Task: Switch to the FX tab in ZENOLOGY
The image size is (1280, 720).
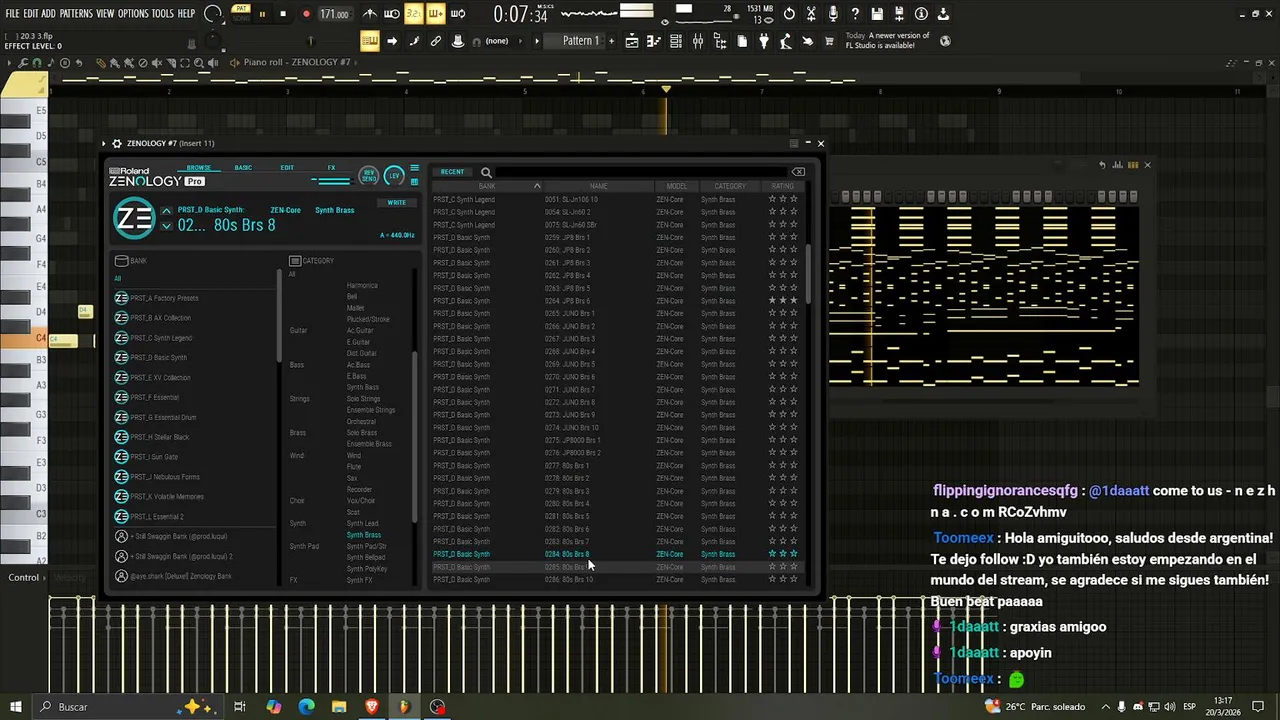Action: (332, 167)
